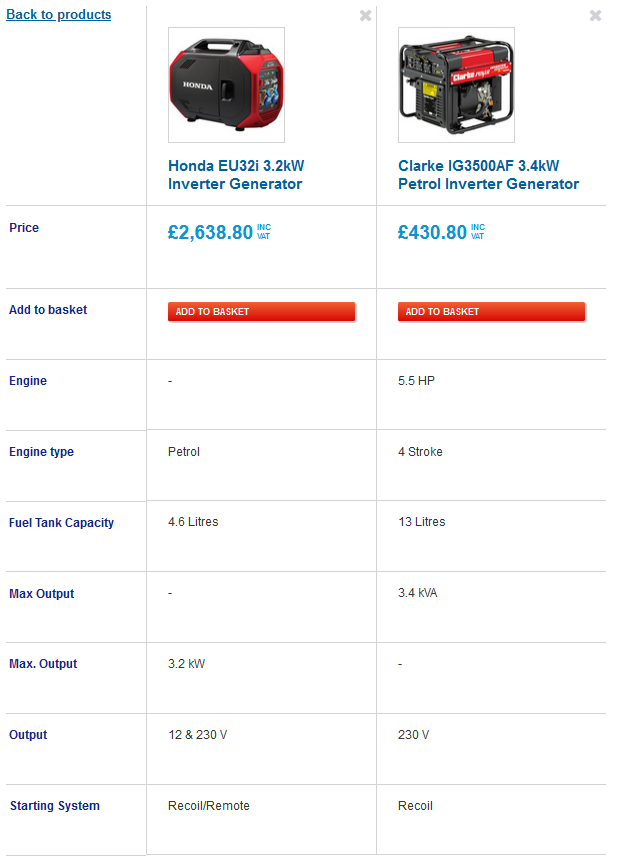Click the Recoil/Remote starting system value
Viewport: 628px width, 862px height.
(209, 806)
